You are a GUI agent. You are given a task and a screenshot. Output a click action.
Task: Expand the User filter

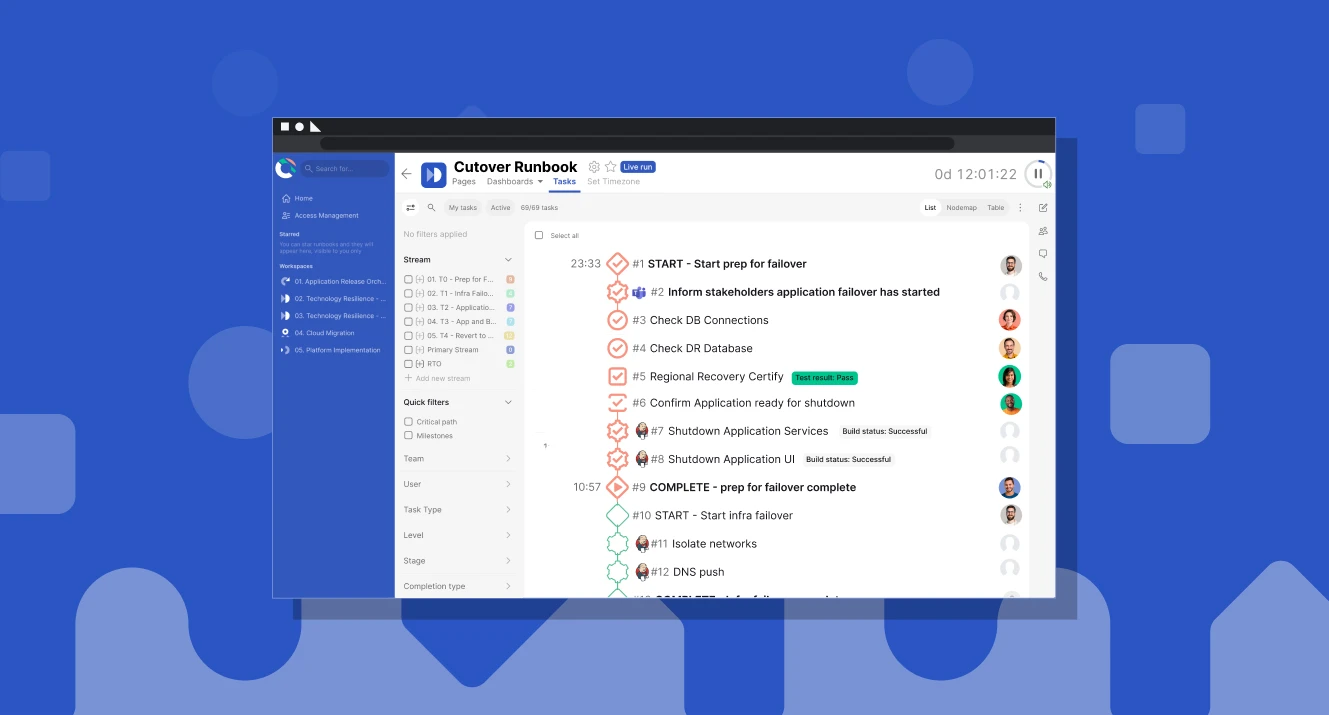(459, 484)
